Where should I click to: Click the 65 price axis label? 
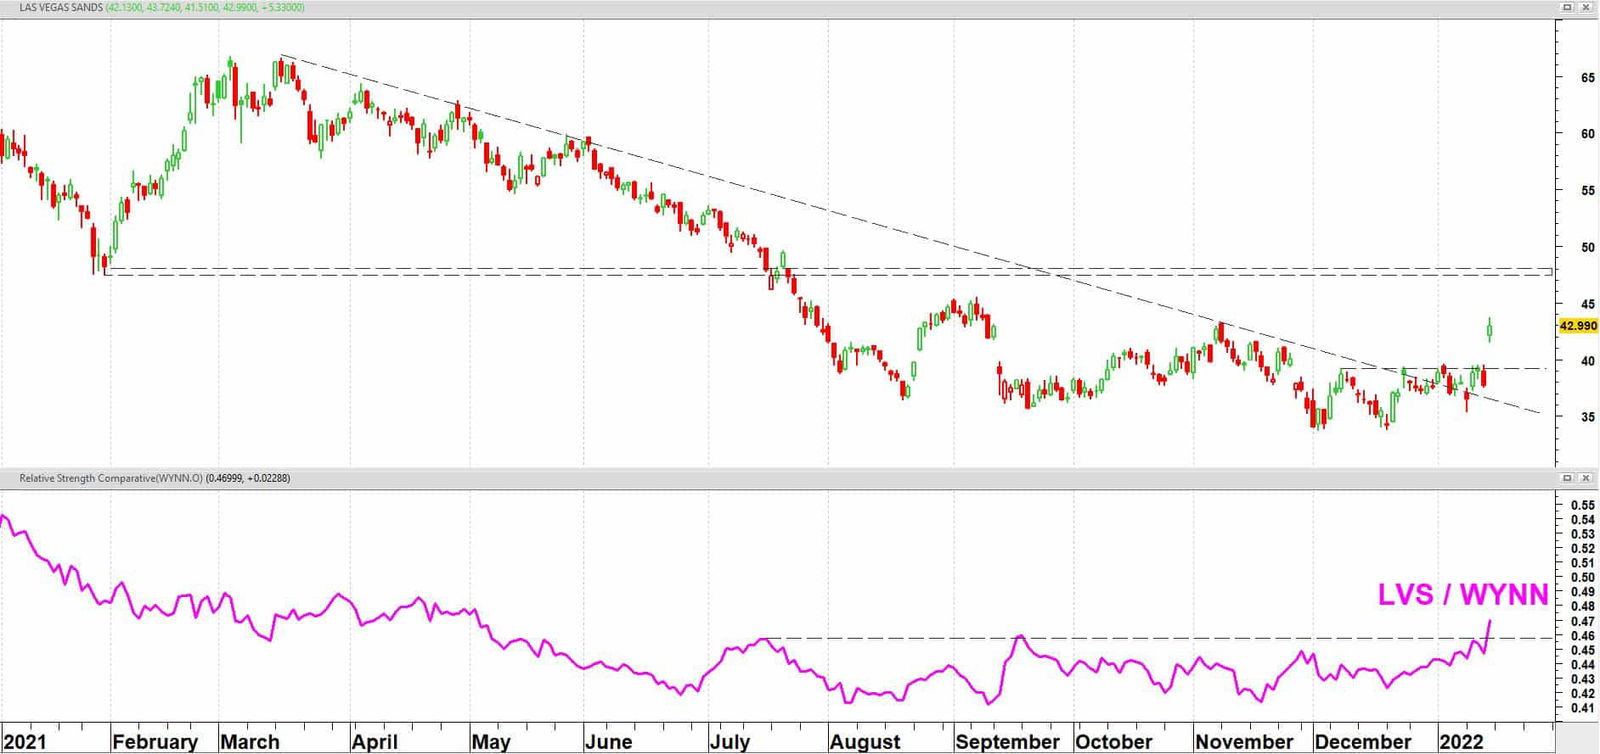point(1587,77)
